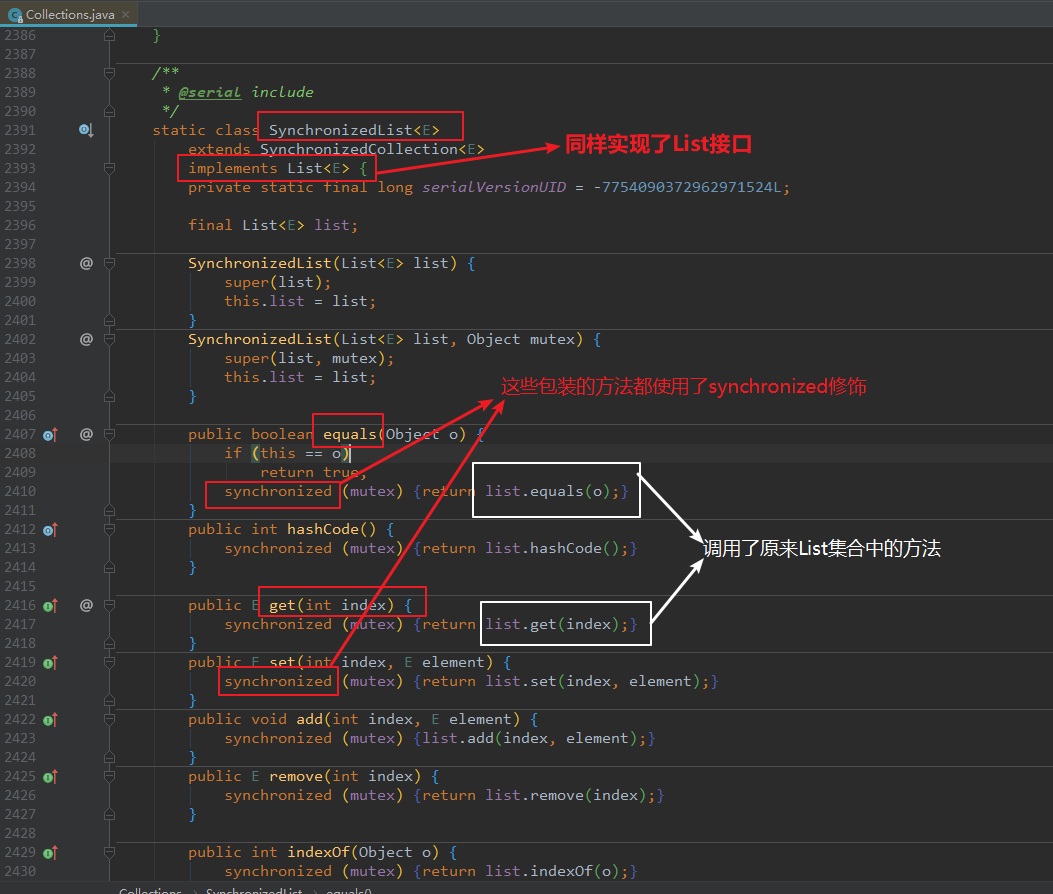Image resolution: width=1053 pixels, height=894 pixels.
Task: Click the 'get(int index)' method signature
Action: [x=332, y=606]
